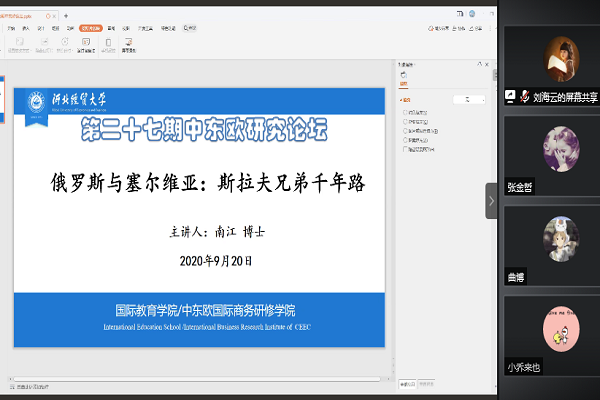Viewport: 600px width, 400px height.
Task: Start slideshow from the beginning icon
Action: pos(18,44)
